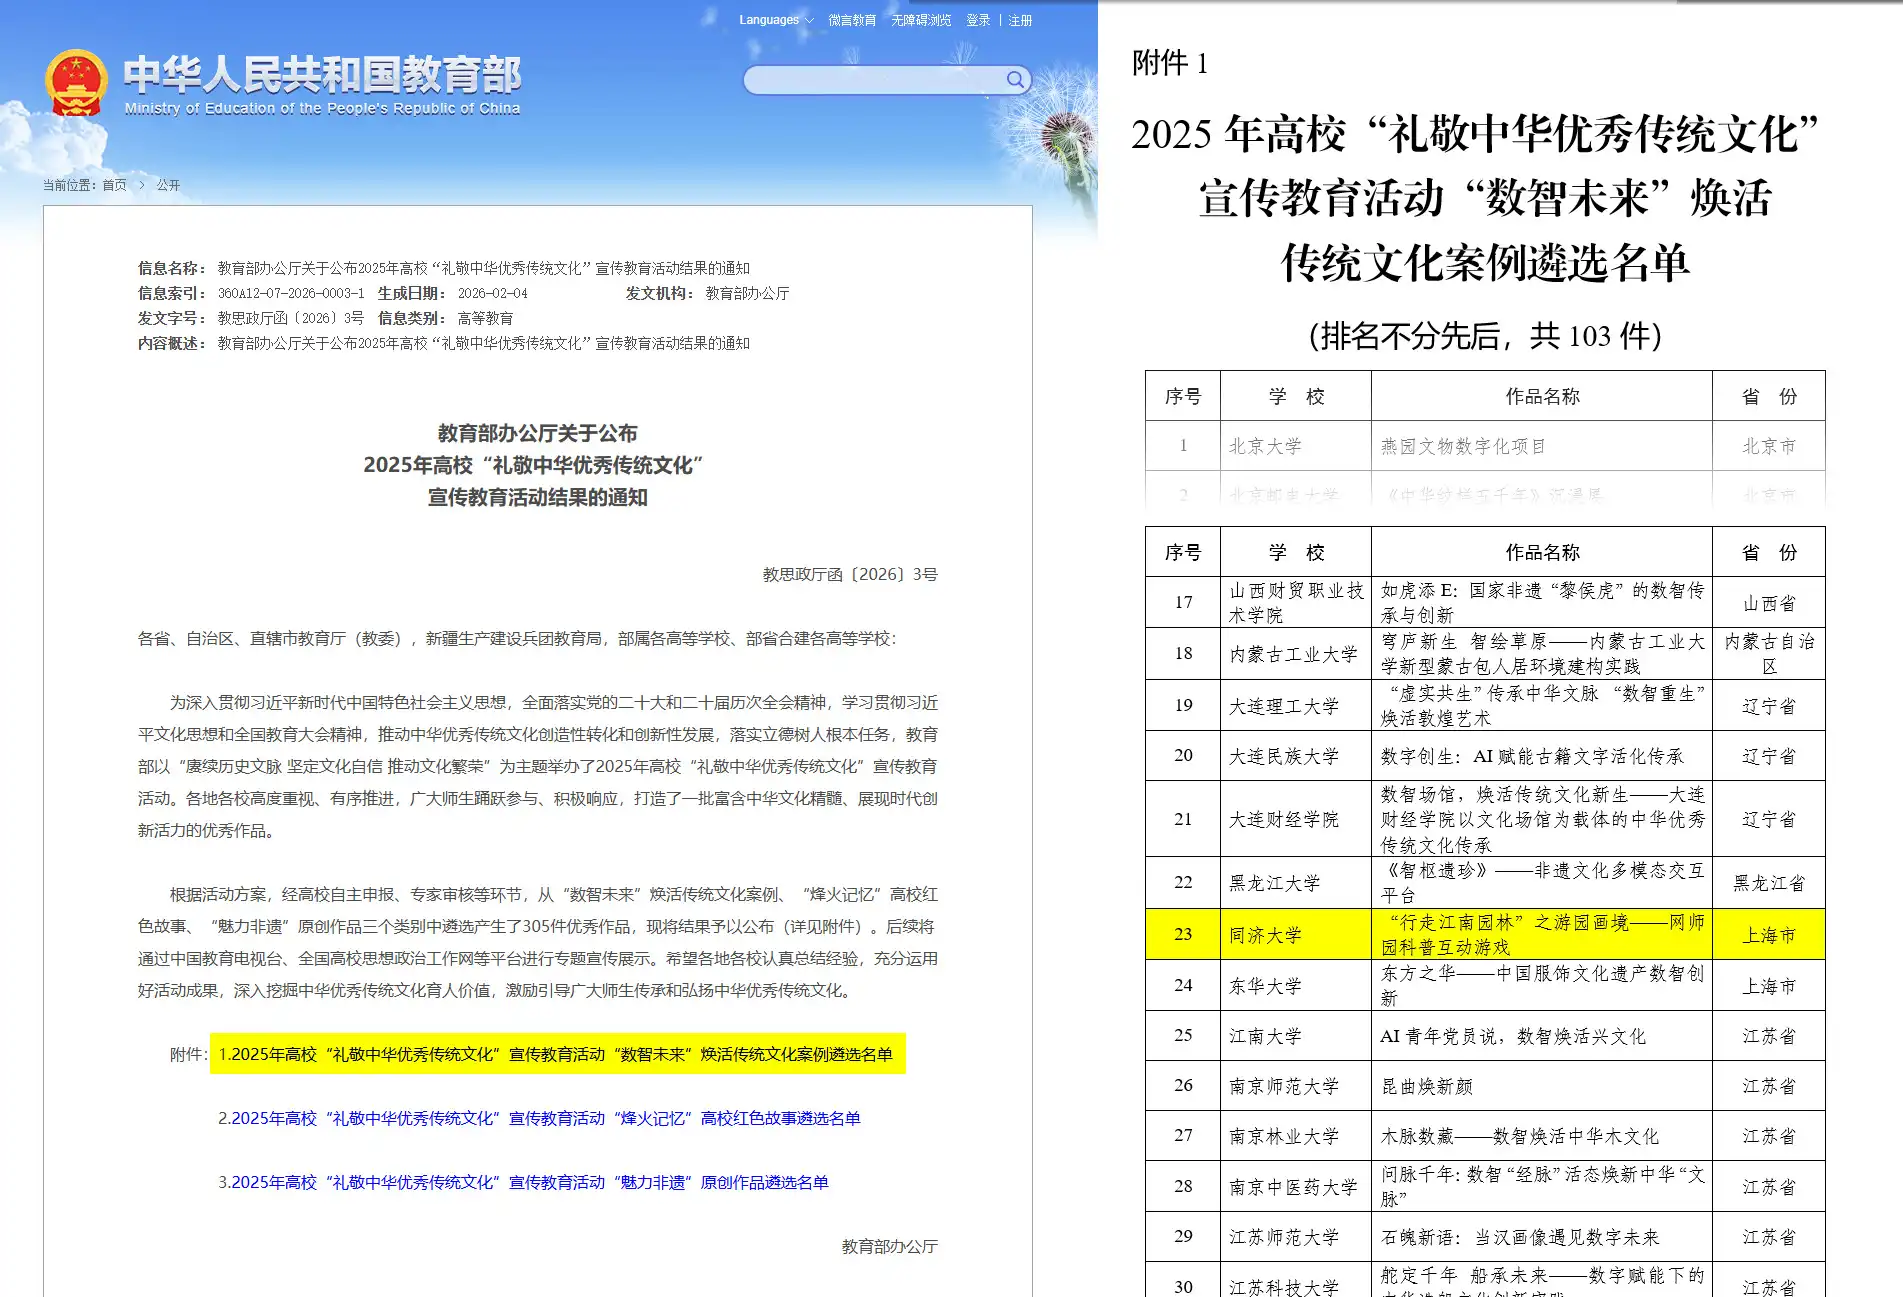Viewport: 1903px width, 1297px height.
Task: Click the ministry title 中华人民共和国教育部
Action: 322,75
